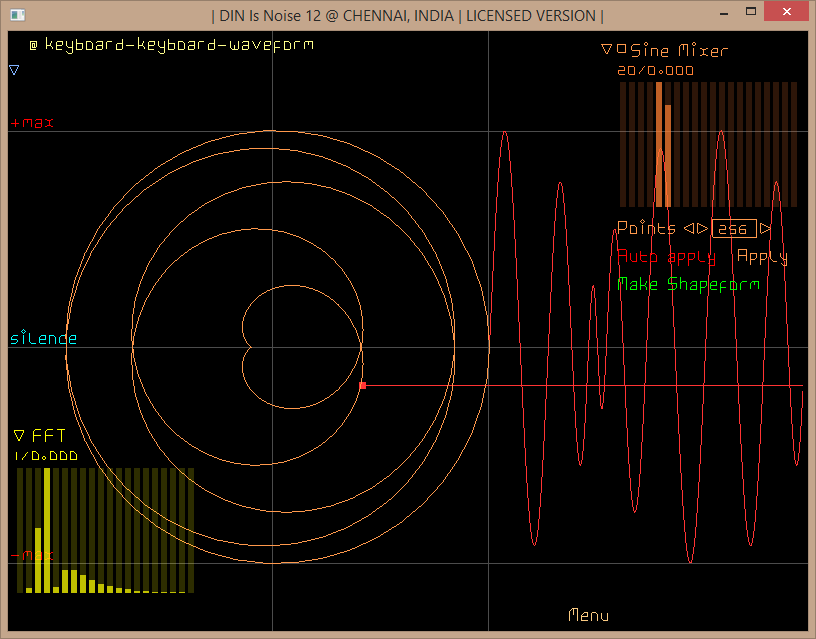
Task: Collapse the FFT panel arrow
Action: coord(19,435)
